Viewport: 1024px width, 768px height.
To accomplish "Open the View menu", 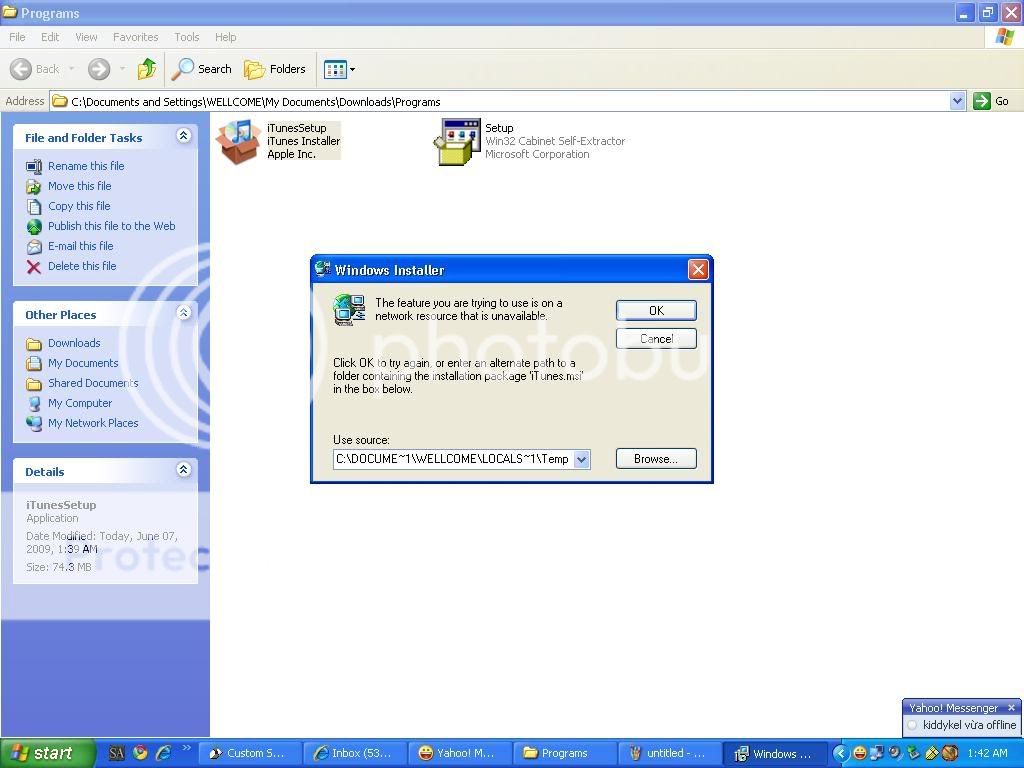I will coord(86,37).
